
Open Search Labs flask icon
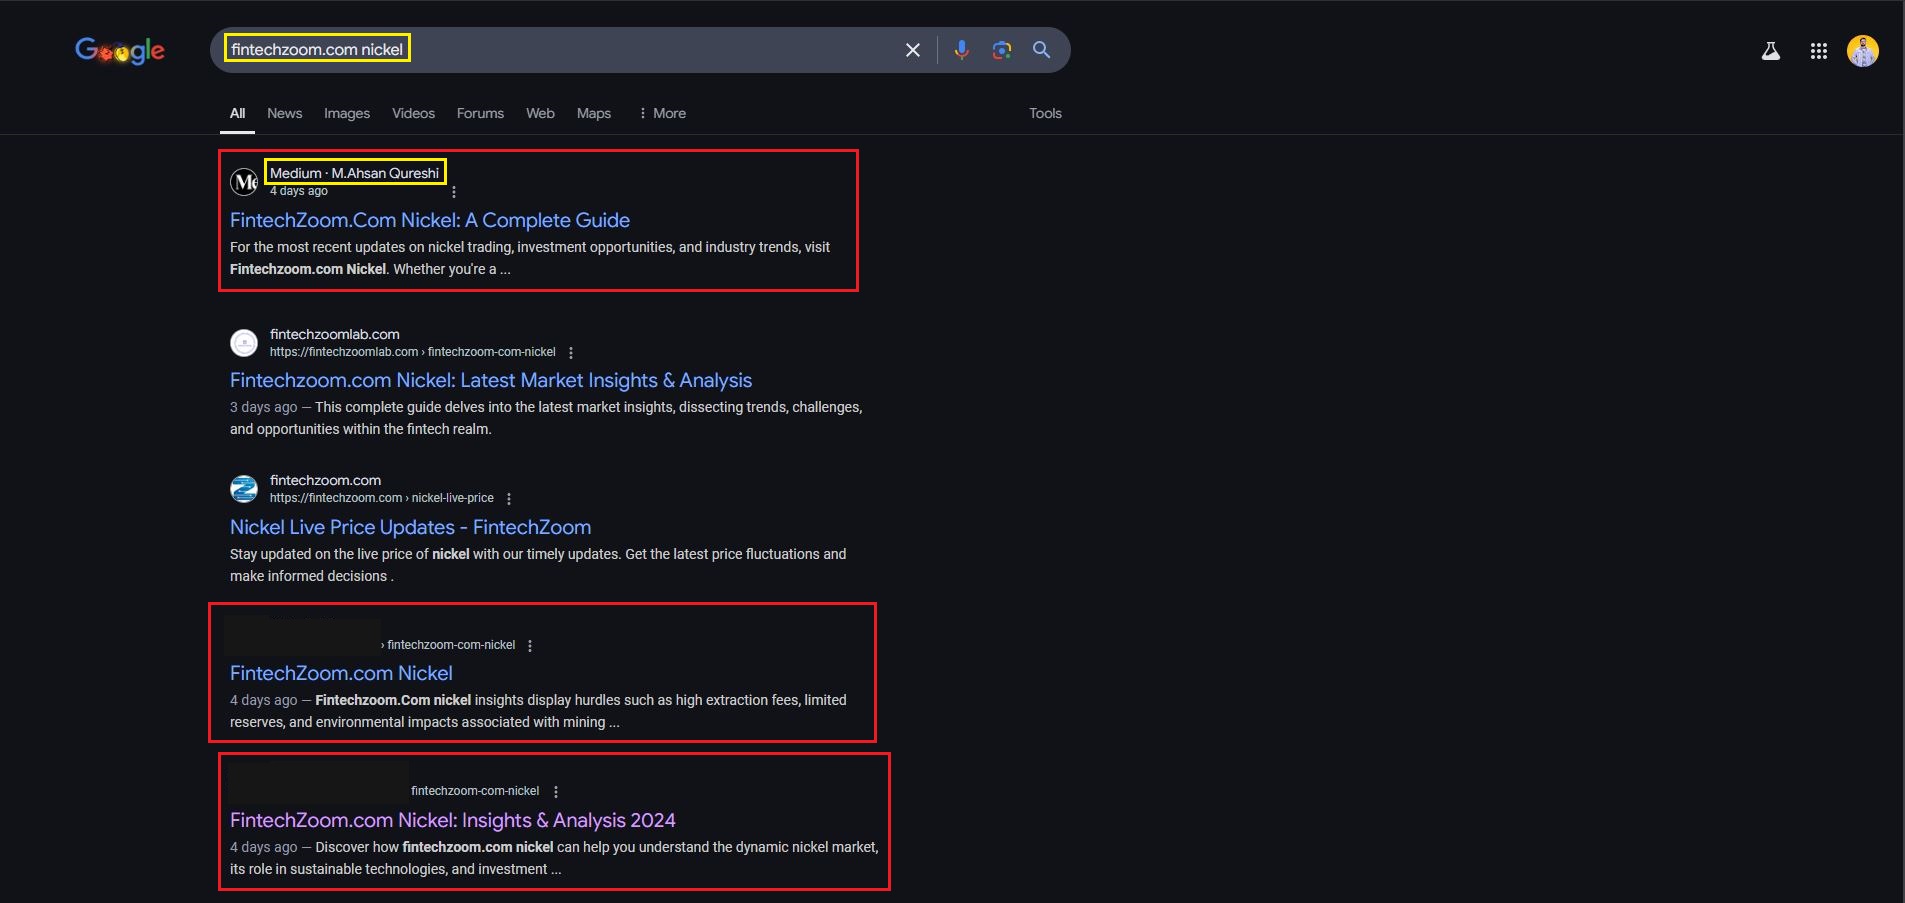[1770, 51]
